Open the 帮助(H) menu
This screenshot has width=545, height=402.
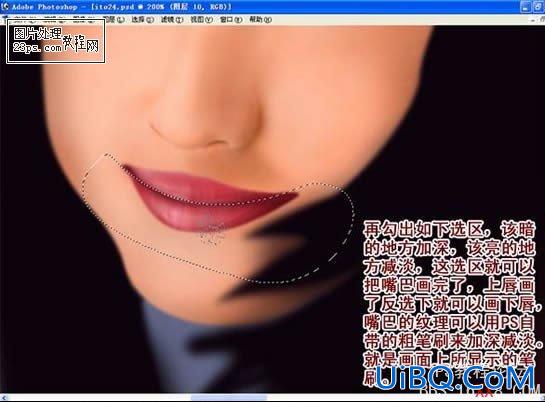tap(260, 19)
